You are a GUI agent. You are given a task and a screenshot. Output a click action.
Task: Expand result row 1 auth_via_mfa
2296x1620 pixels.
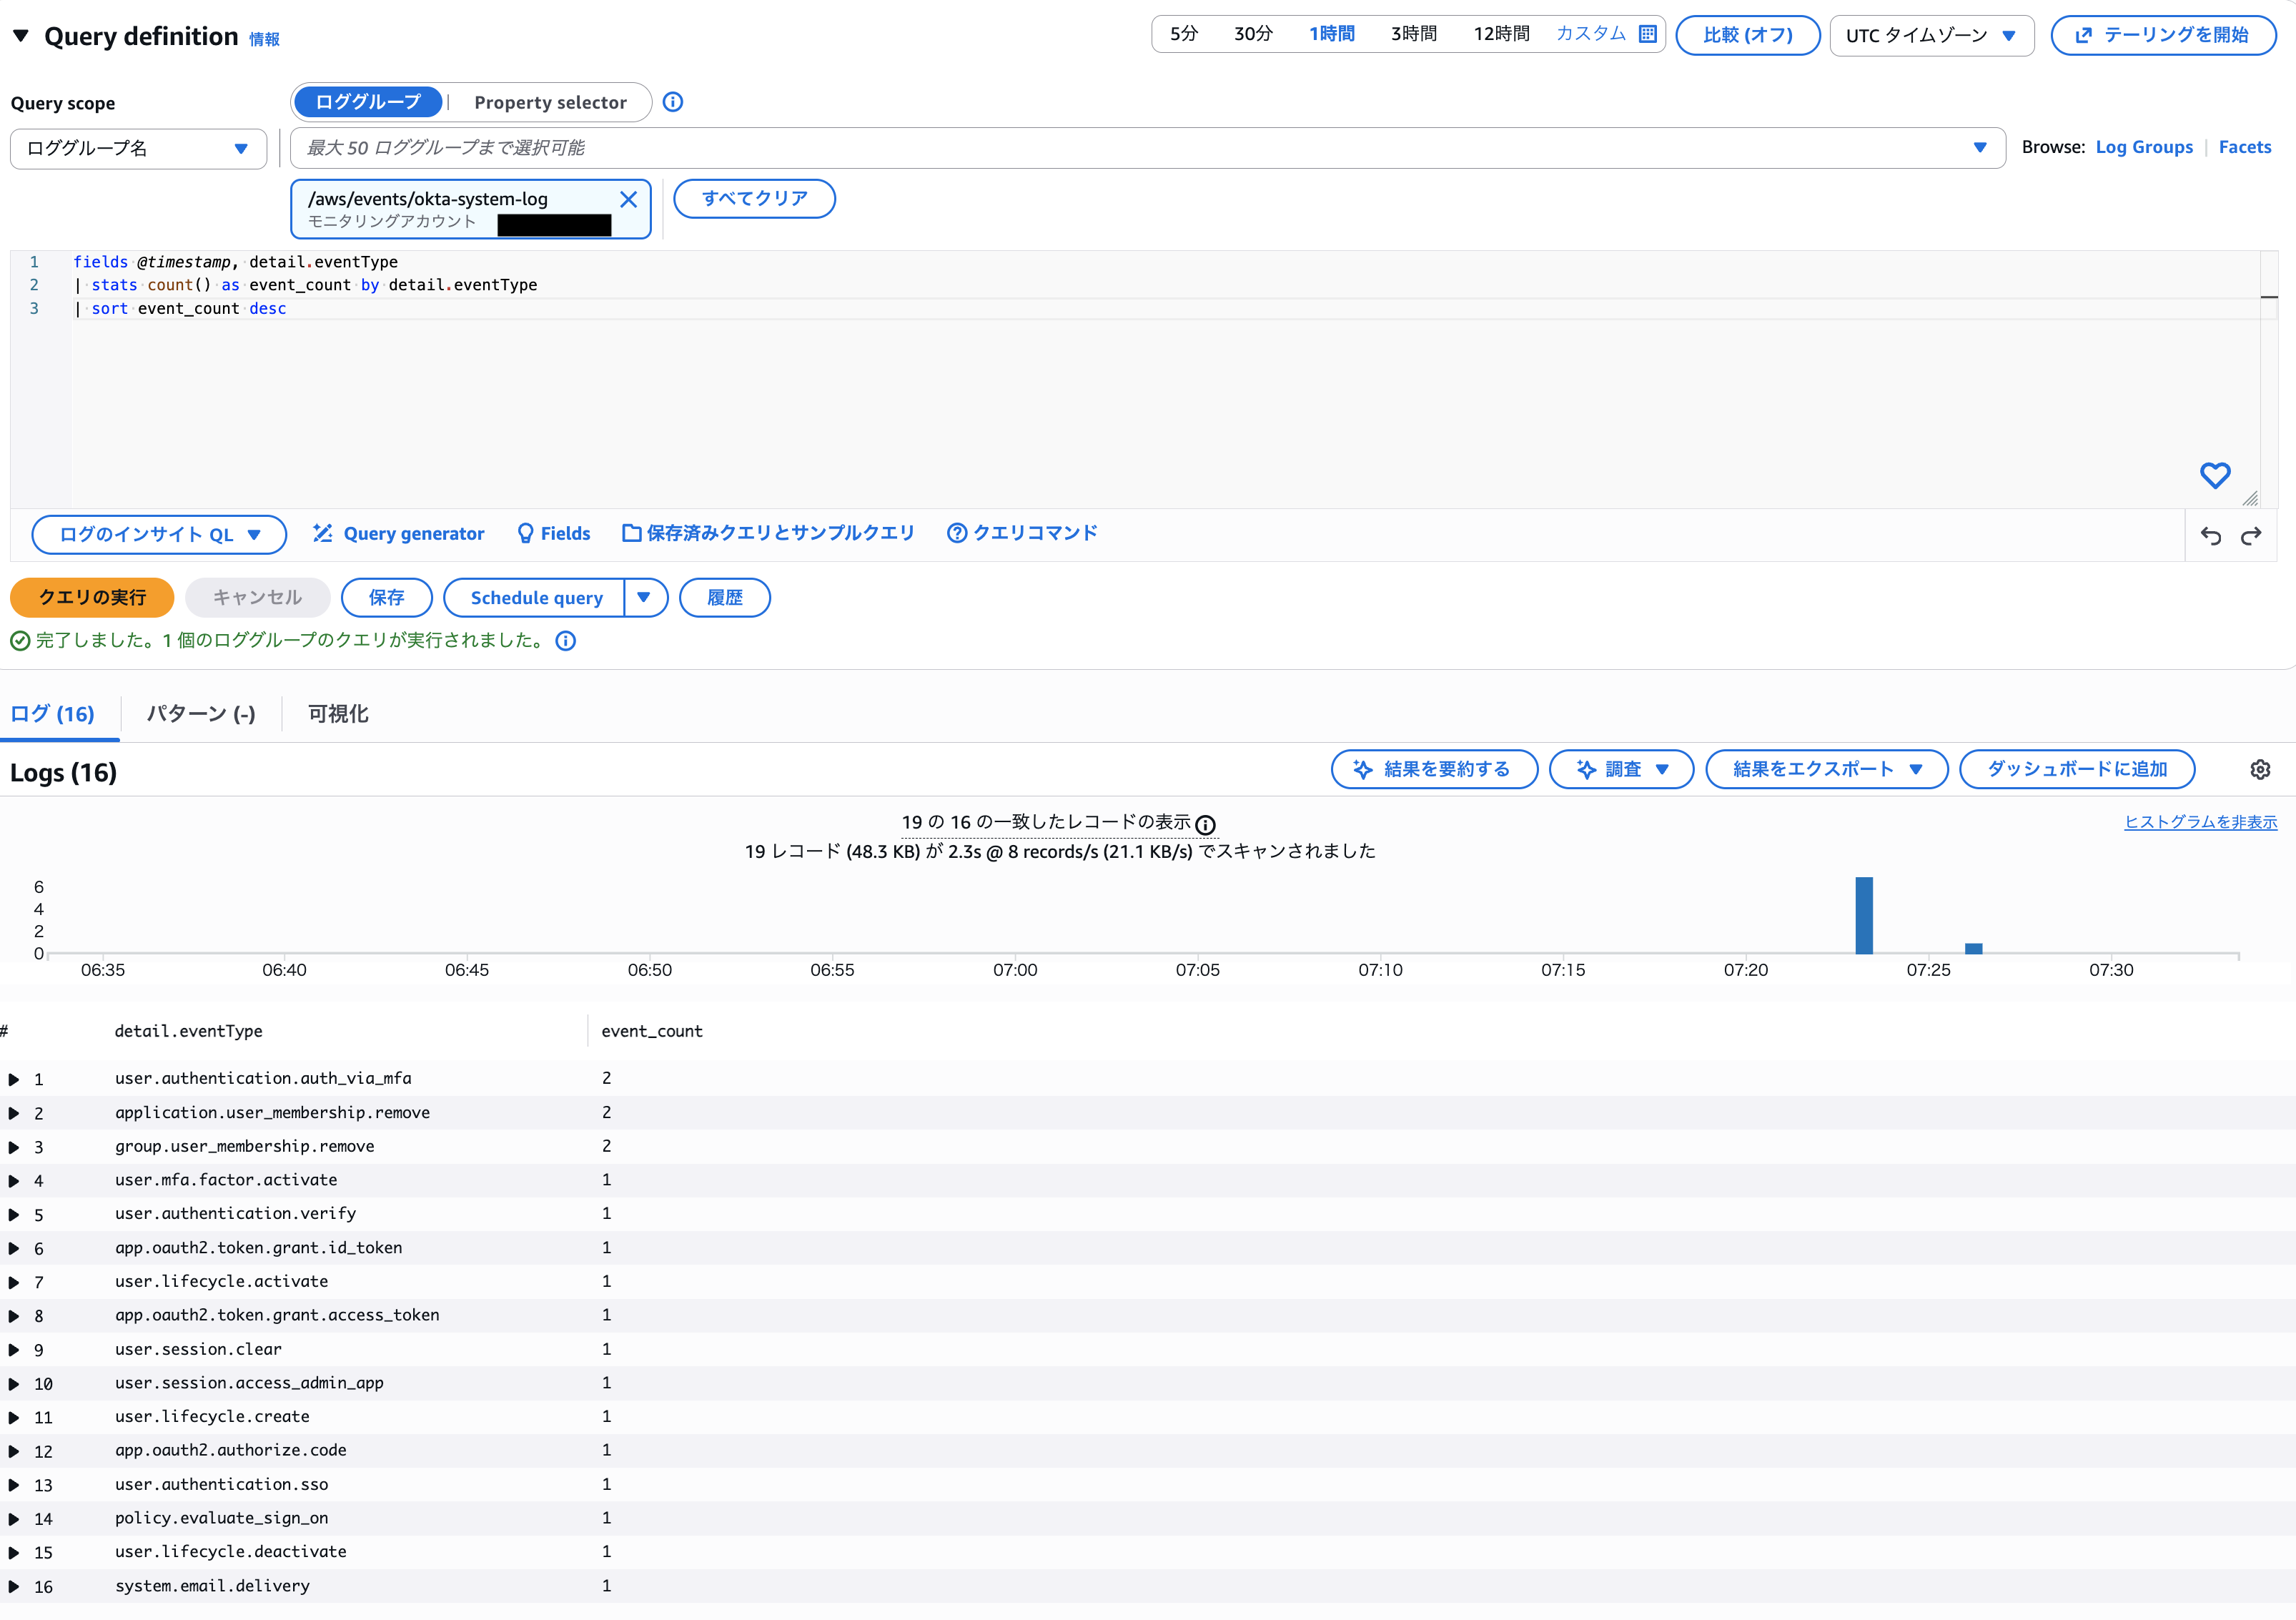[x=14, y=1079]
